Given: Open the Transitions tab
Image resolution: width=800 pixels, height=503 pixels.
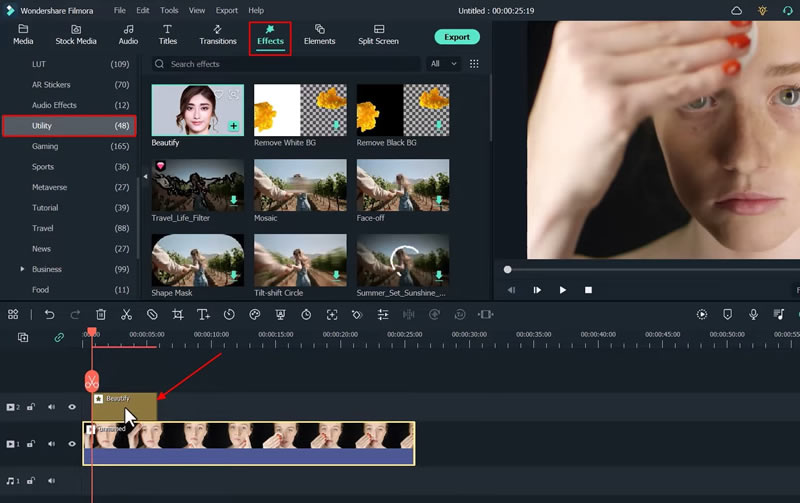Looking at the screenshot, I should tap(218, 35).
